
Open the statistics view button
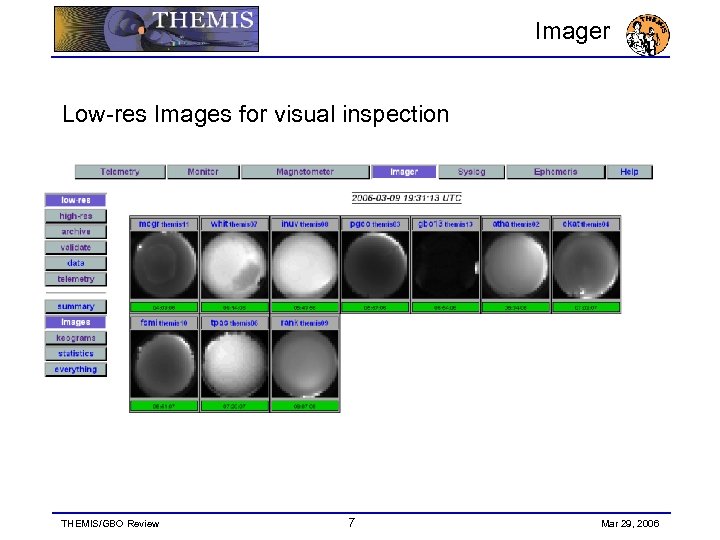pyautogui.click(x=76, y=354)
